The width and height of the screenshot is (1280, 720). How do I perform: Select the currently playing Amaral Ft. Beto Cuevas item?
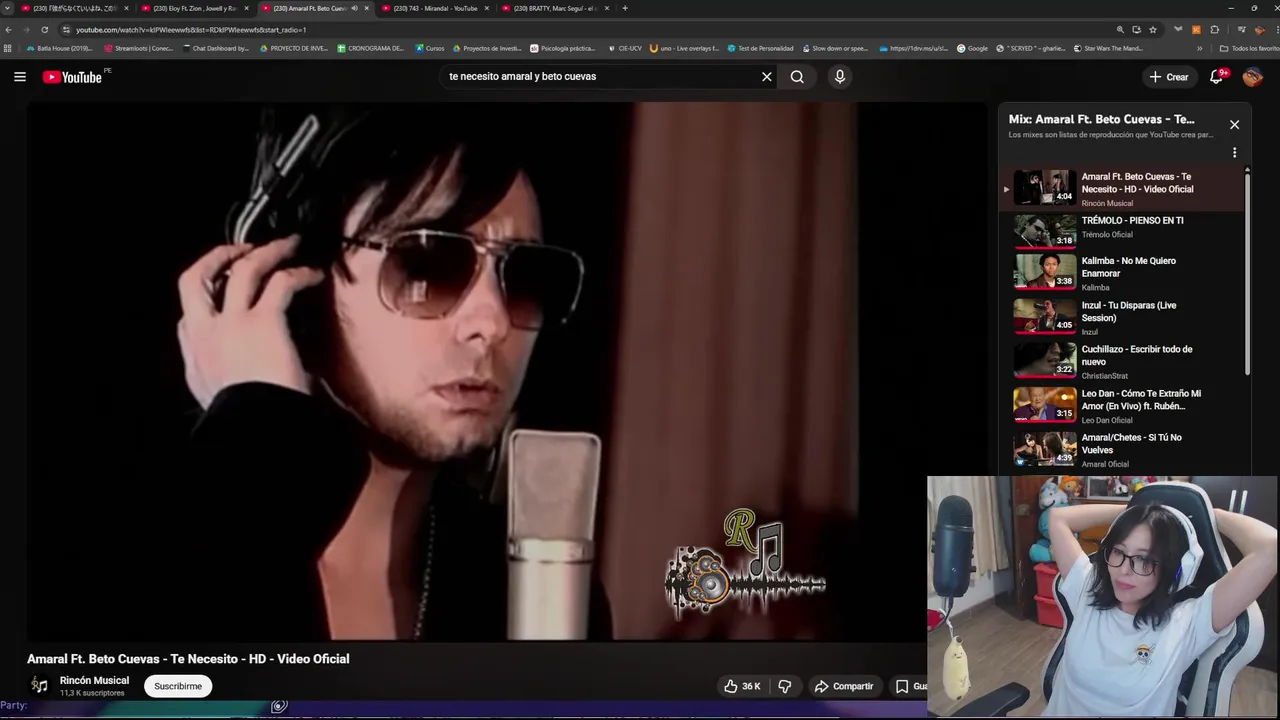tap(1120, 188)
